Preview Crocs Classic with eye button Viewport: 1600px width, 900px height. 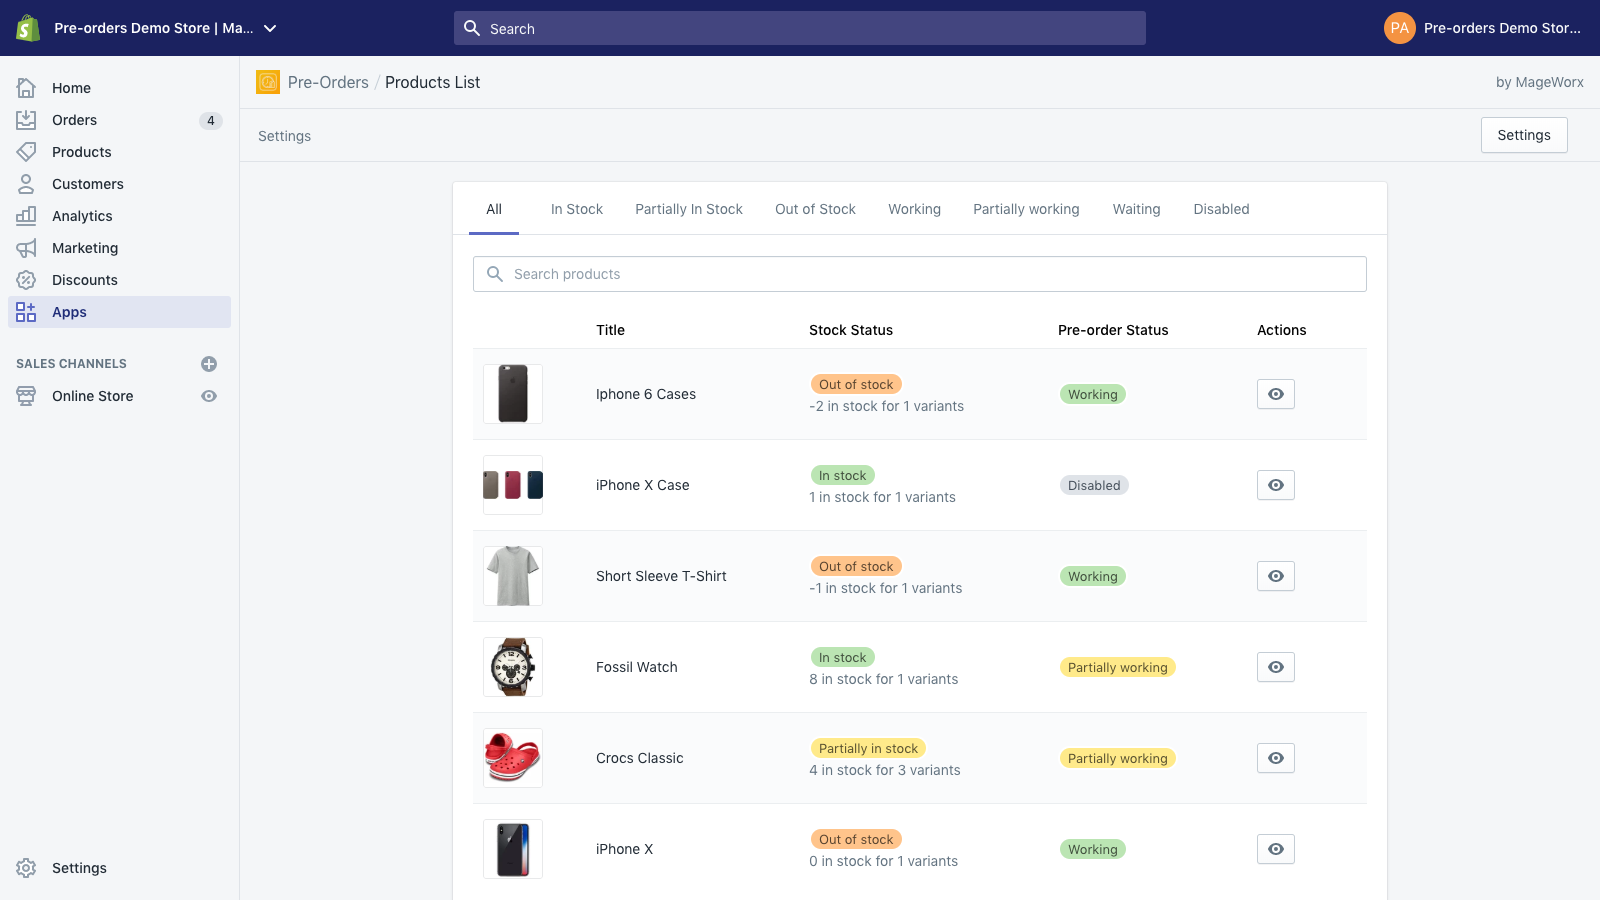pos(1276,758)
